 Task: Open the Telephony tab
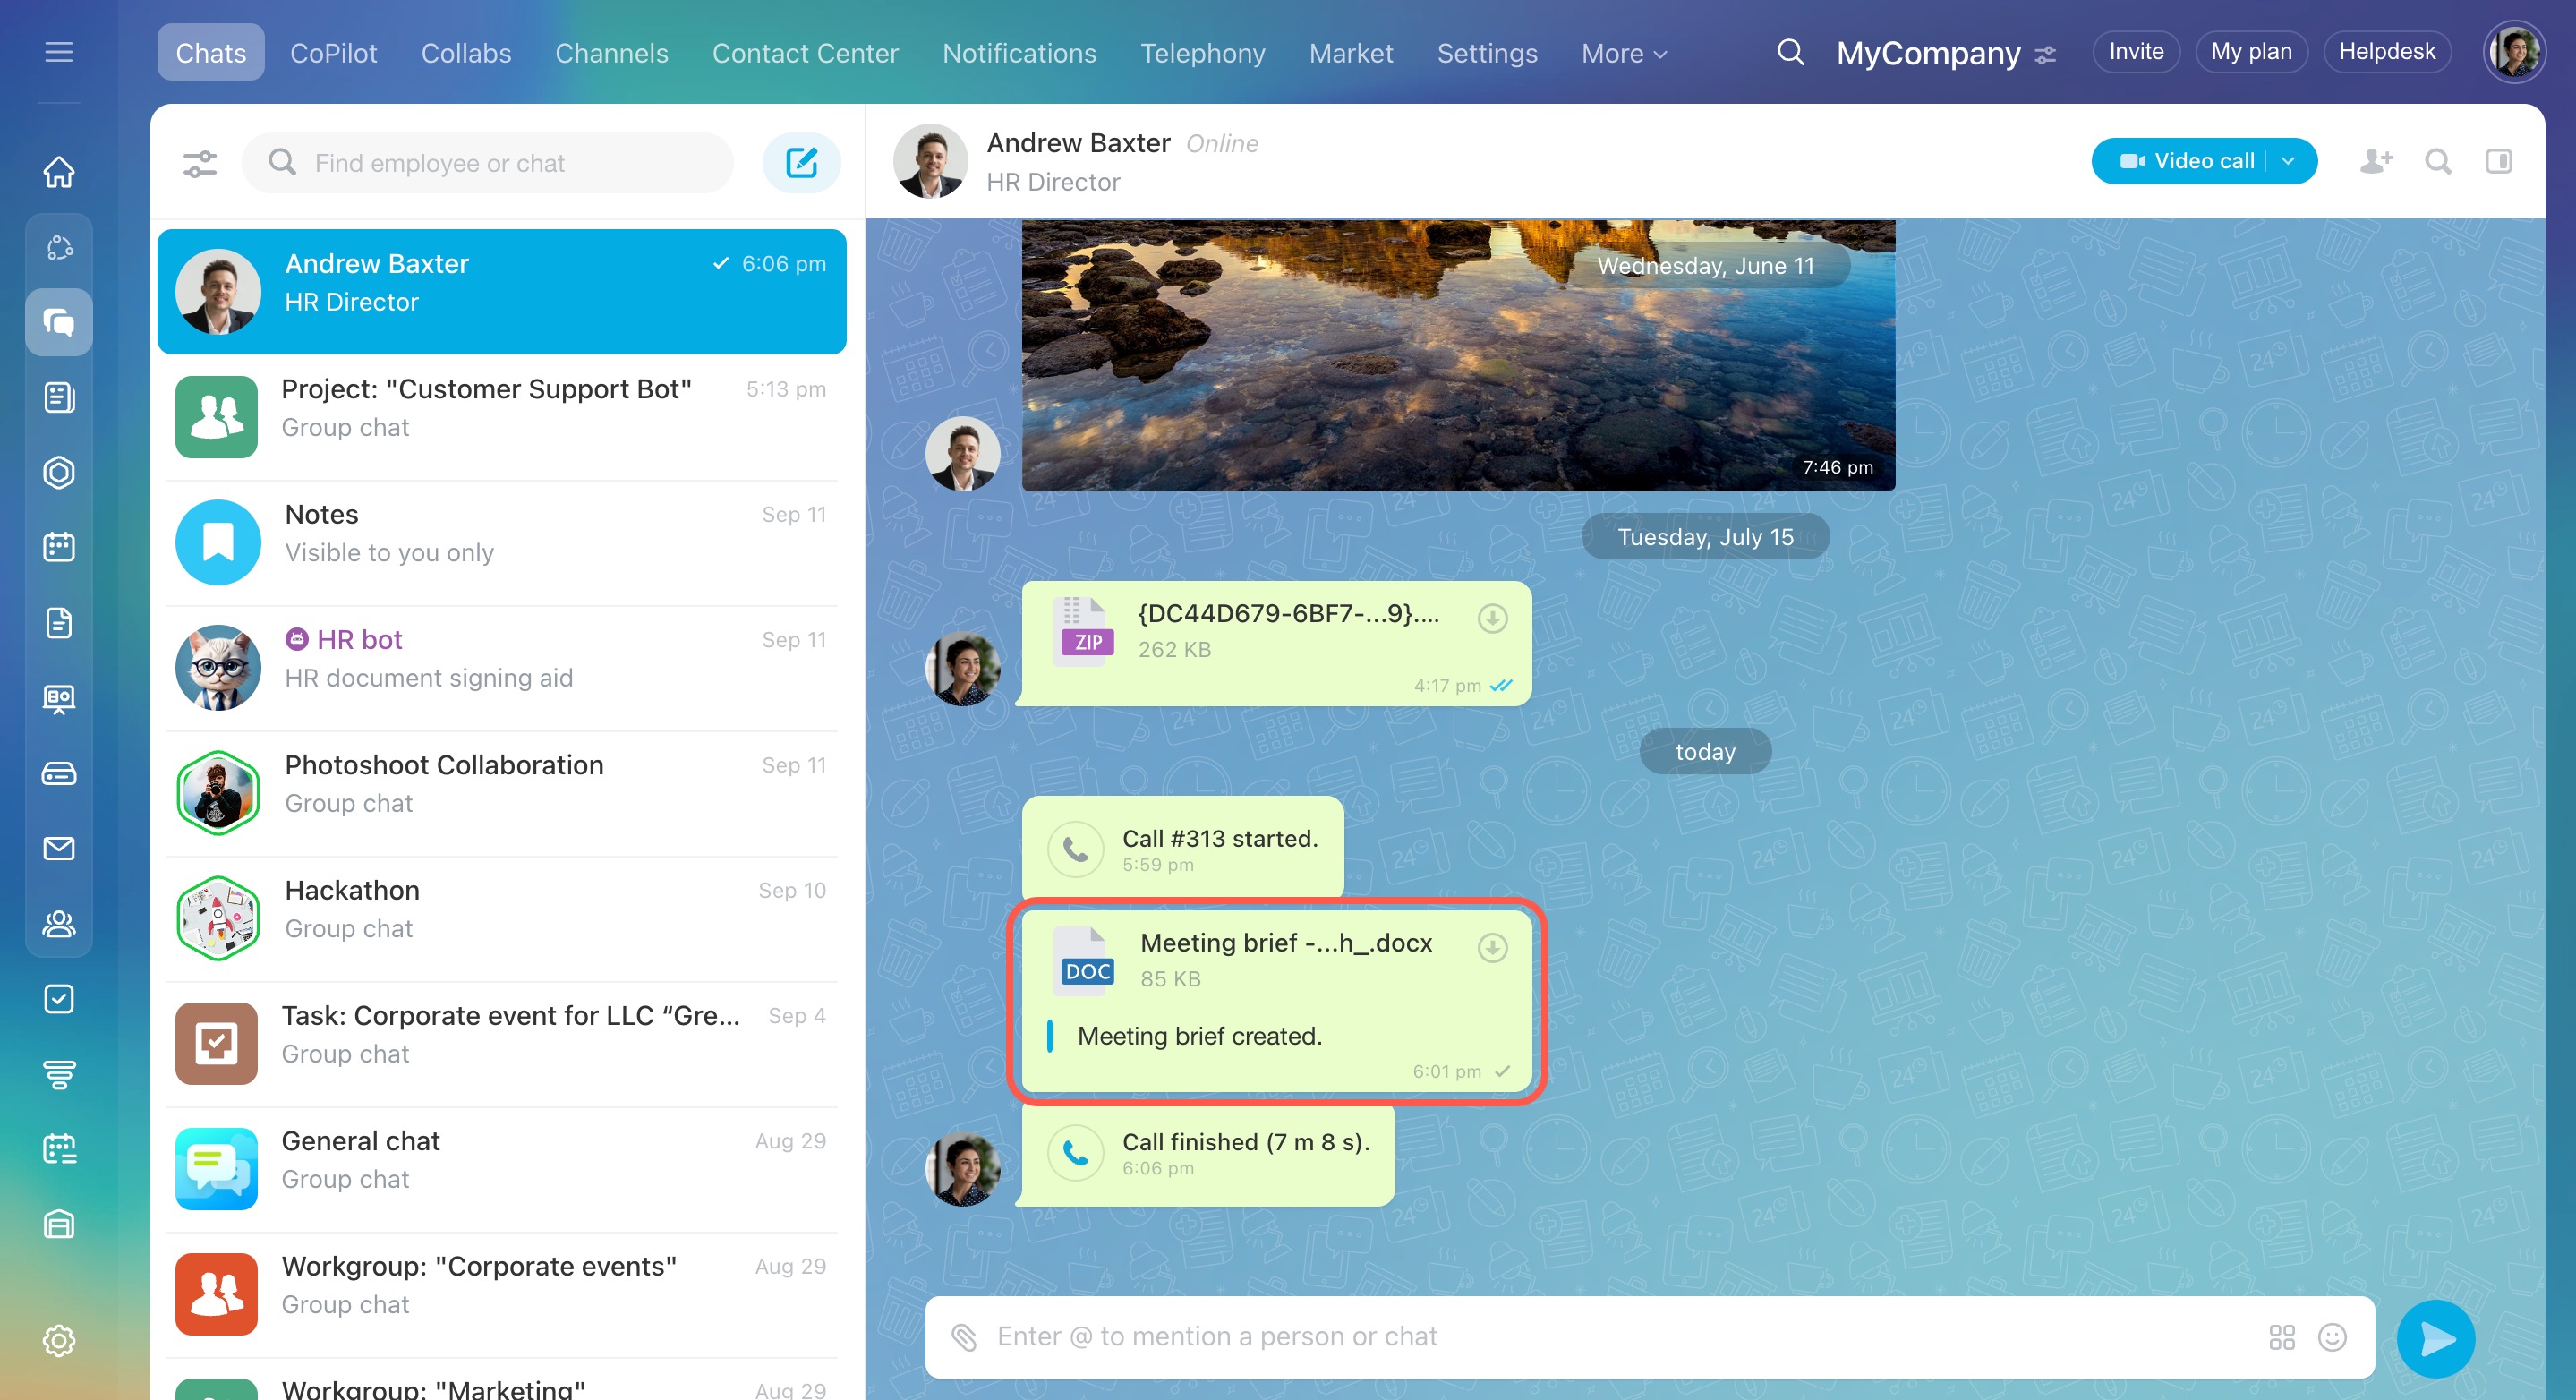pos(1203,53)
